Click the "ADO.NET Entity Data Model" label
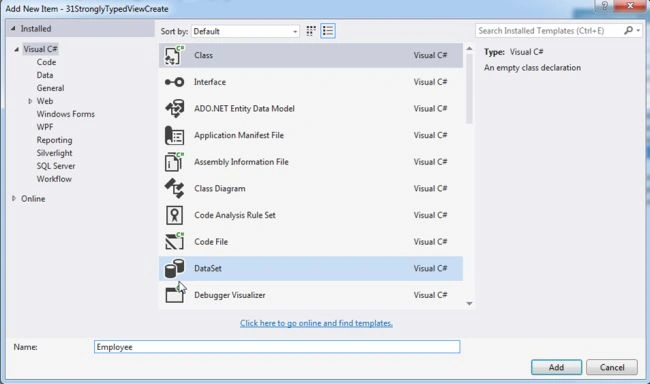The height and width of the screenshot is (384, 650). (244, 109)
